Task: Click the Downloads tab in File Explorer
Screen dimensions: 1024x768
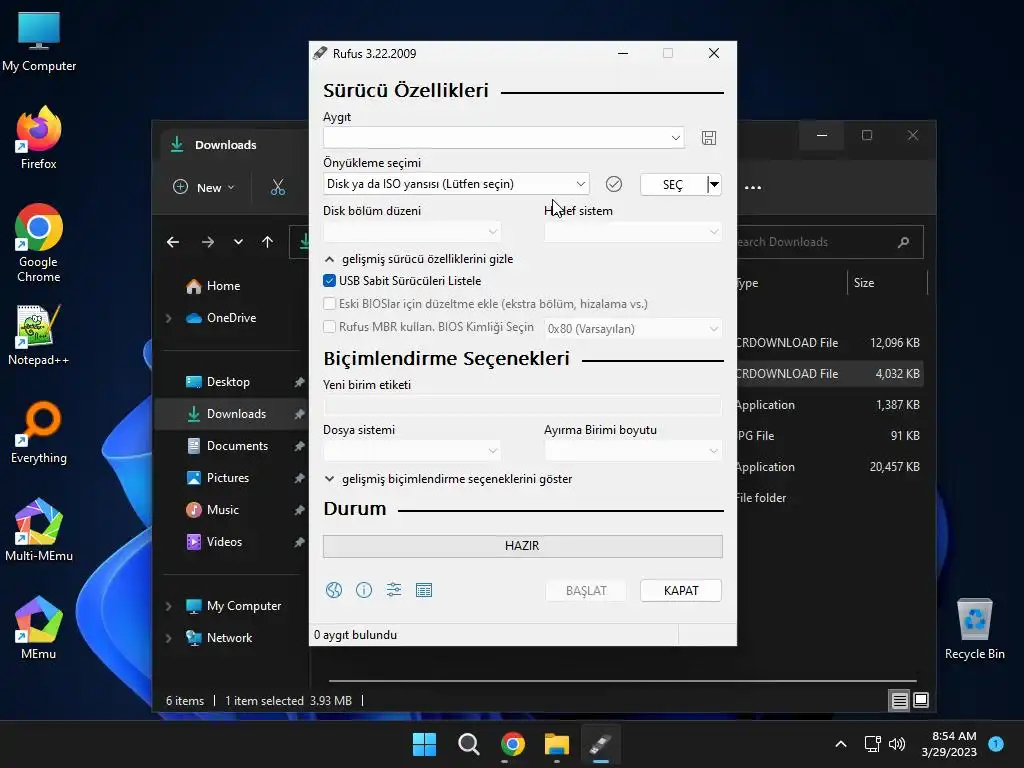Action: pos(232,145)
